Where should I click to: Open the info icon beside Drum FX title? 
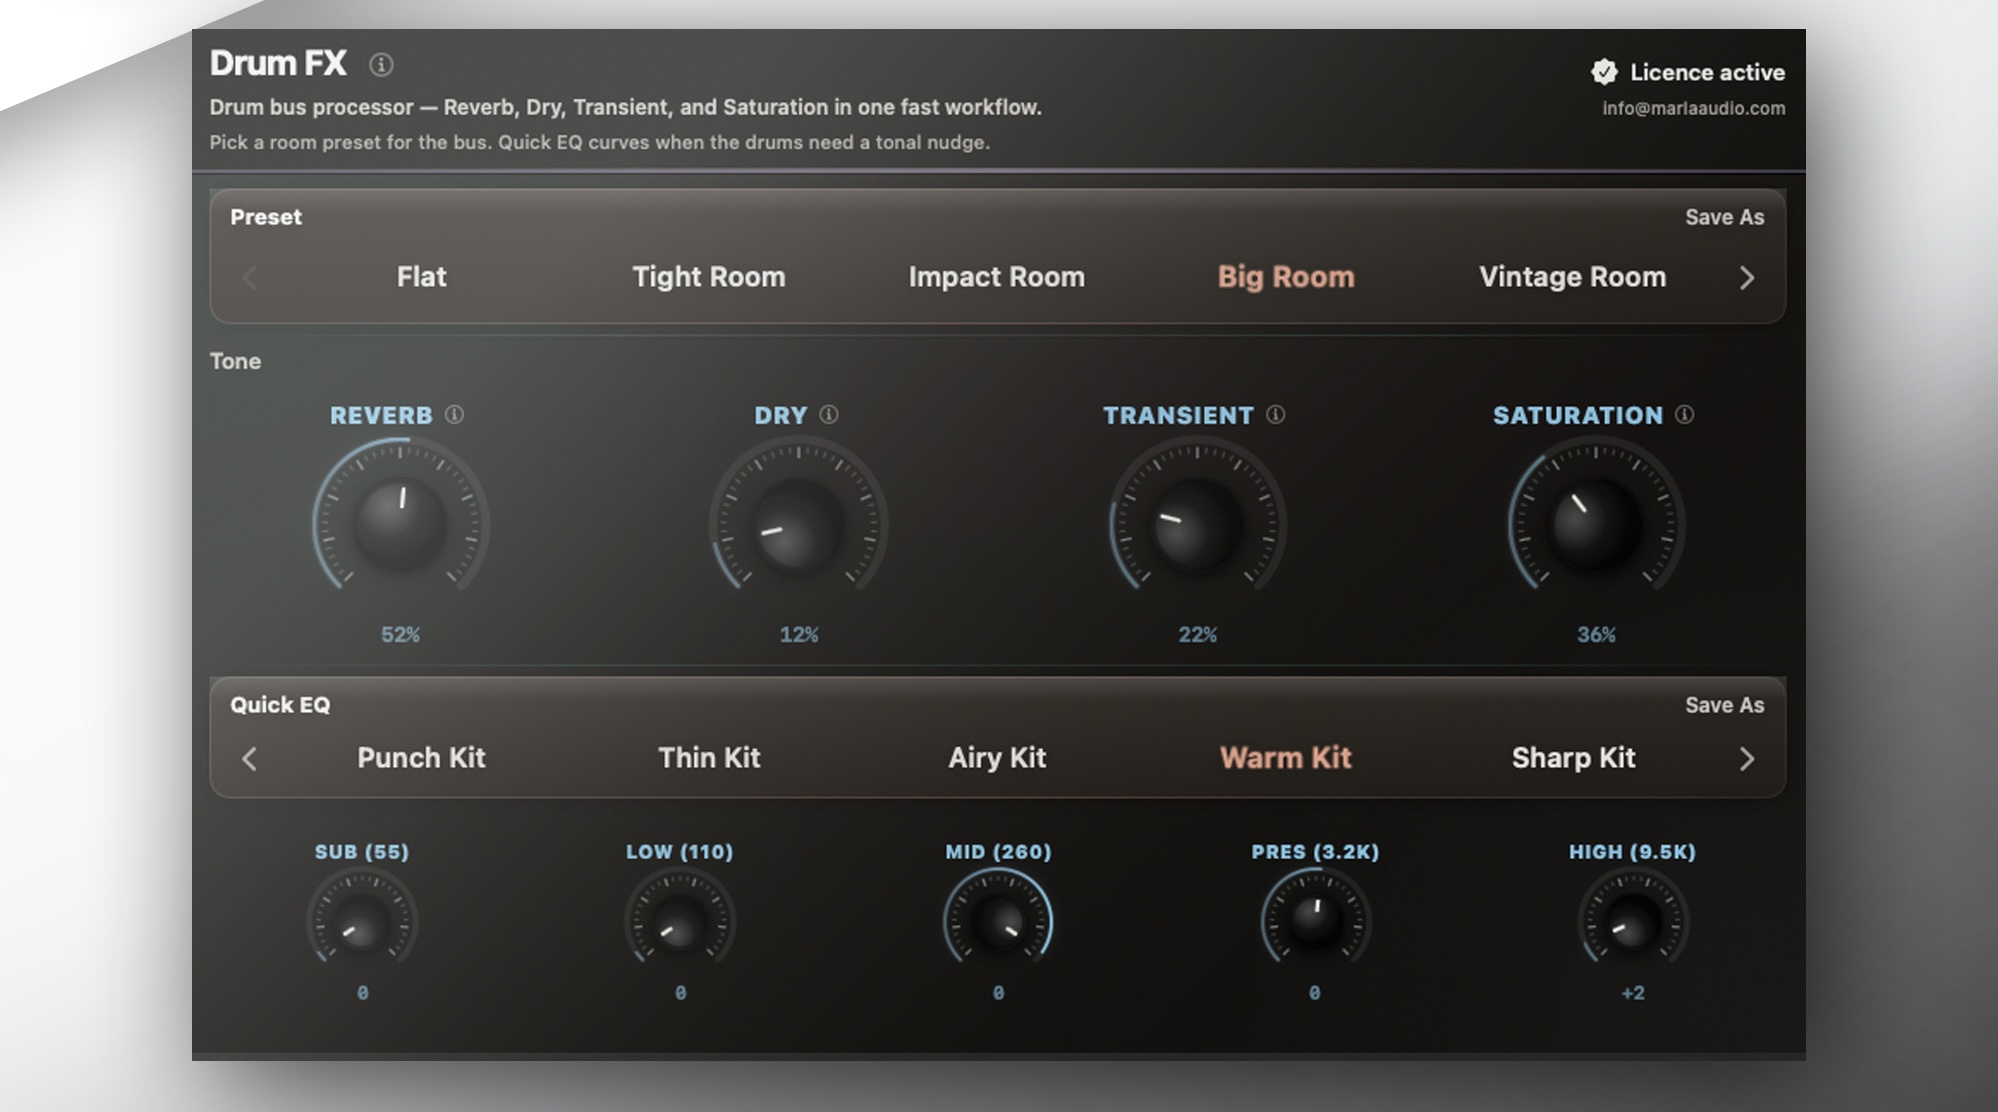coord(381,65)
